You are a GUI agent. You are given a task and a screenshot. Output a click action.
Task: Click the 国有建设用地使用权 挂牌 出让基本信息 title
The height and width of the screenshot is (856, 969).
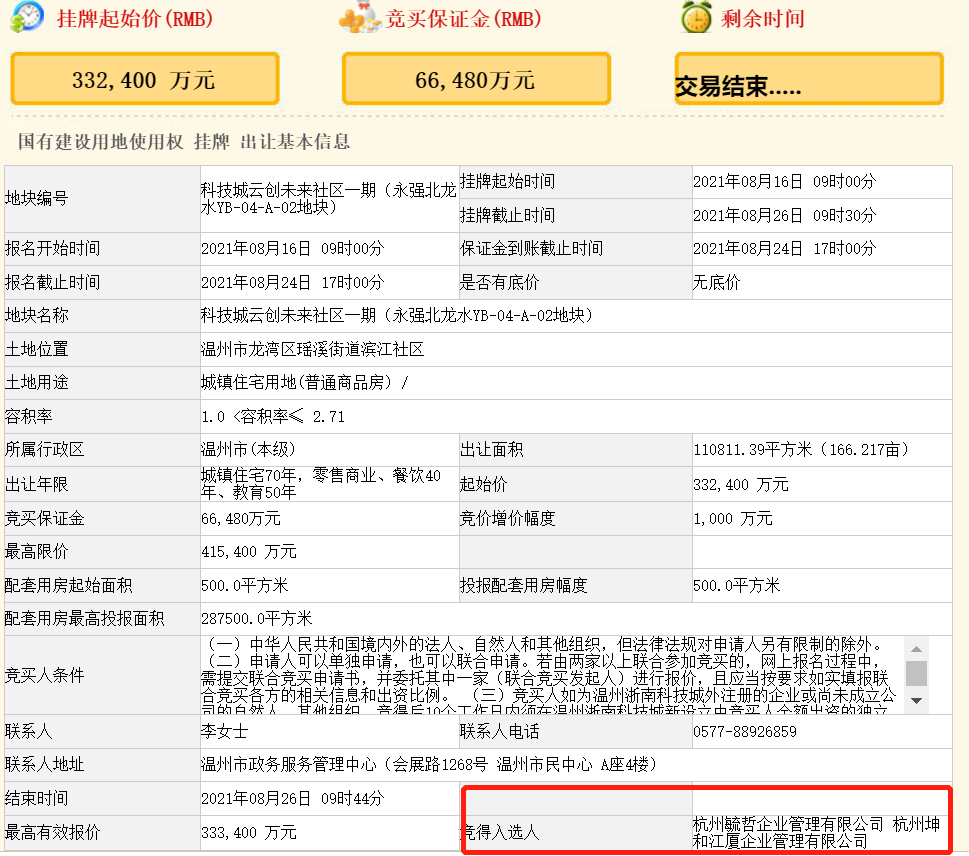(x=184, y=142)
